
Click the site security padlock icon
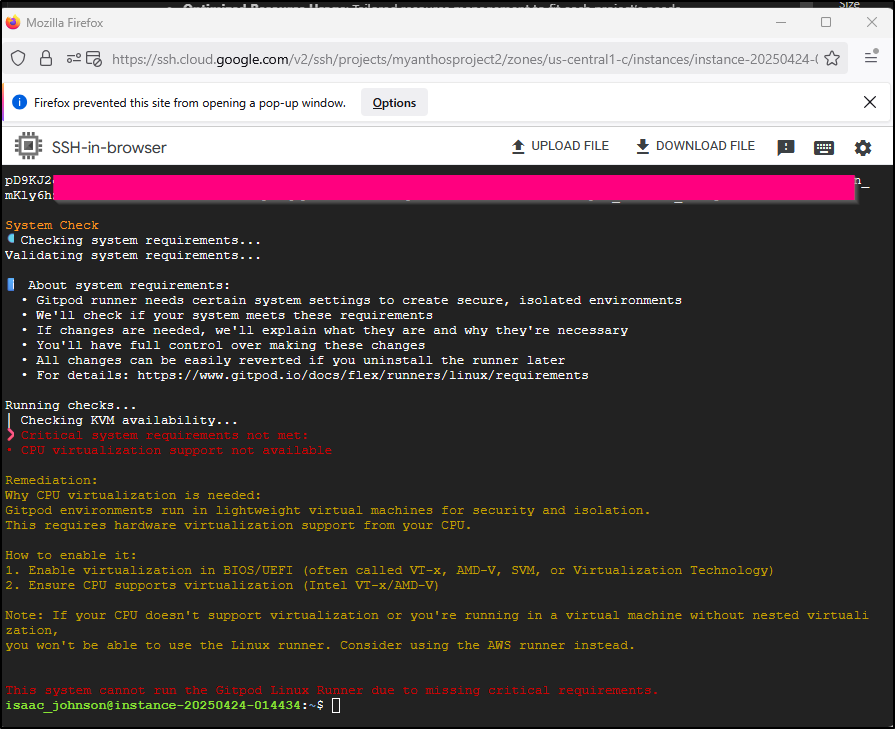tap(45, 59)
